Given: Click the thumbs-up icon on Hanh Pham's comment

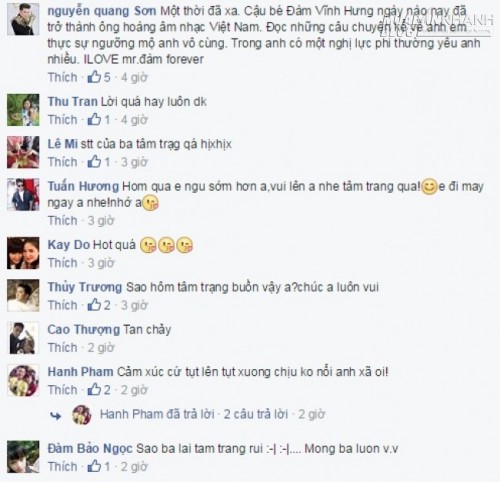Looking at the screenshot, I should (94, 389).
